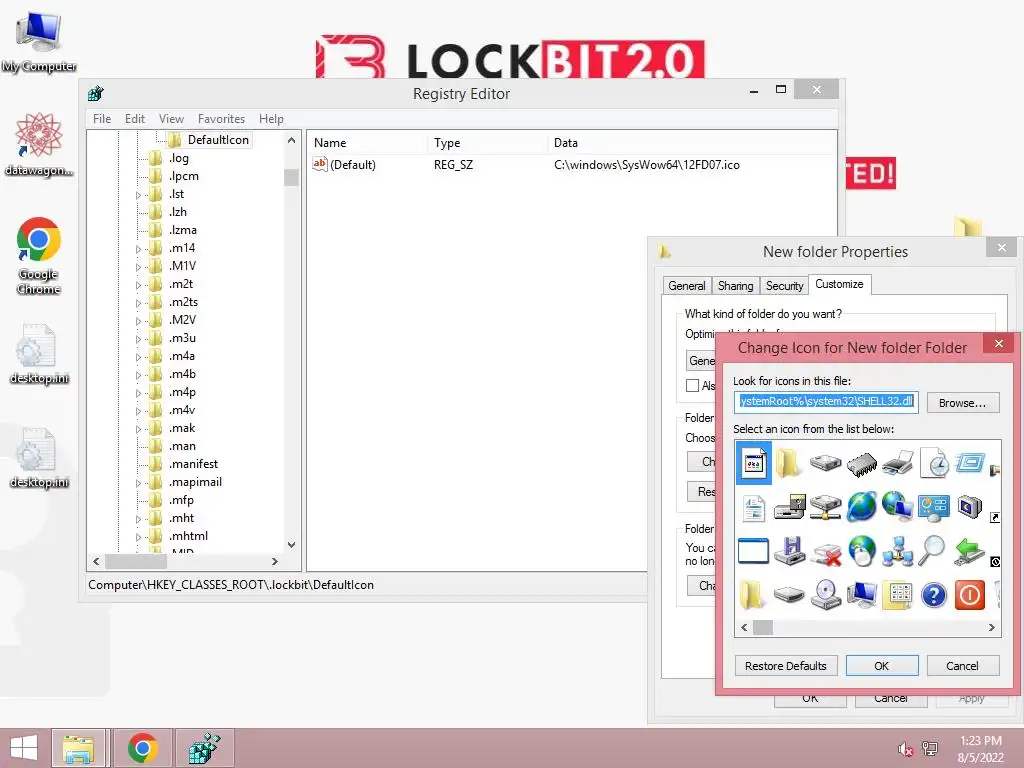
Task: Select the selected application window icon
Action: pyautogui.click(x=754, y=463)
